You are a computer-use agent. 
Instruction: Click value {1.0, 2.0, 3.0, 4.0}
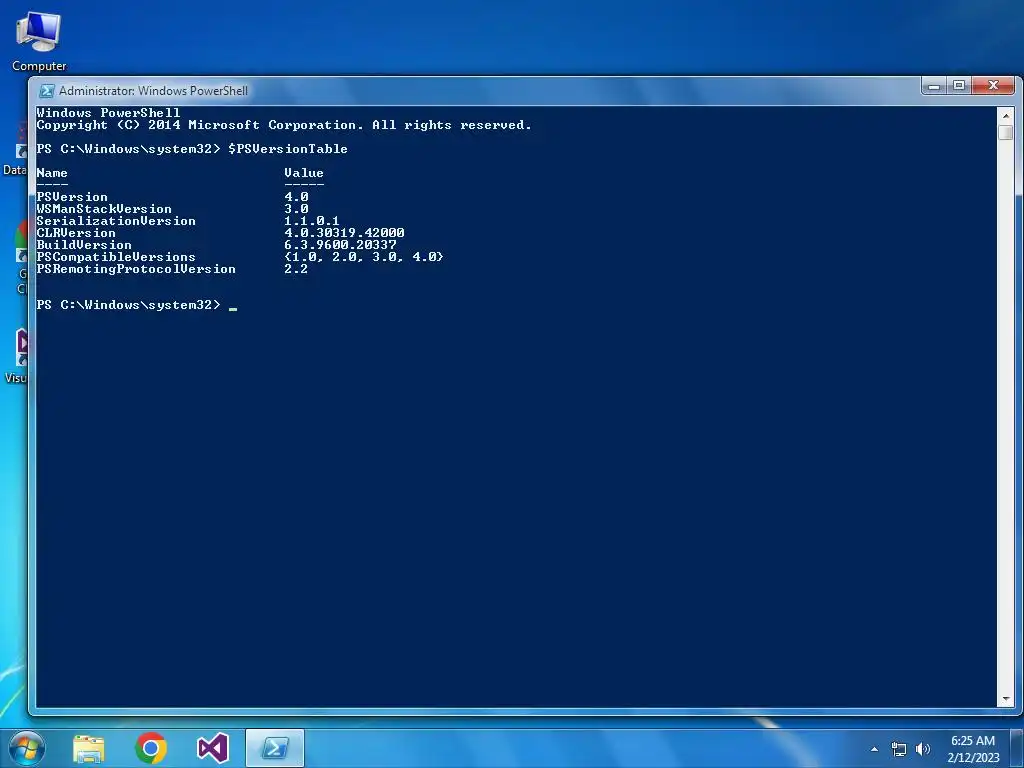click(364, 257)
